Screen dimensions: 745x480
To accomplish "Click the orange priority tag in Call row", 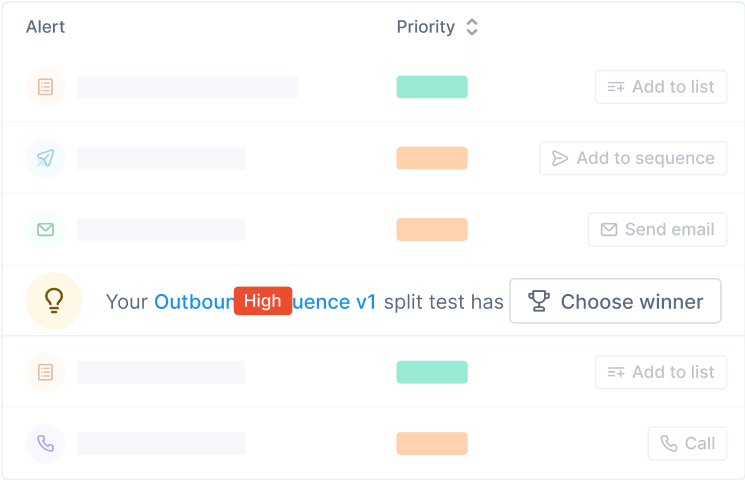I will tap(432, 443).
